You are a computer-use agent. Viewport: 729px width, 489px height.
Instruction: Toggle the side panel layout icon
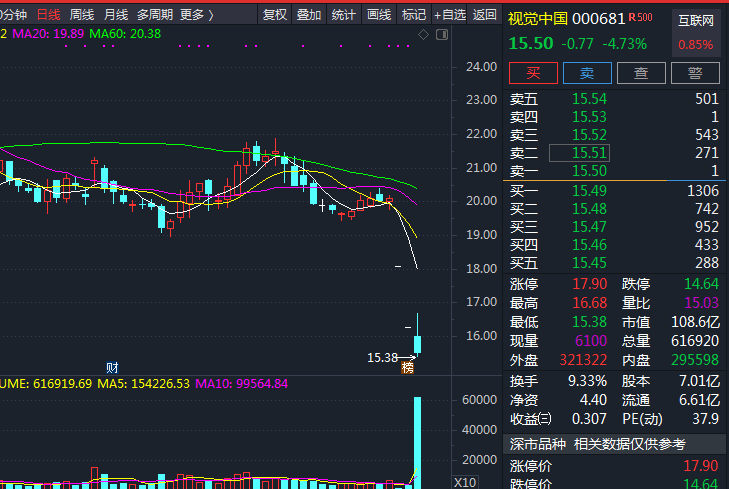point(442,34)
